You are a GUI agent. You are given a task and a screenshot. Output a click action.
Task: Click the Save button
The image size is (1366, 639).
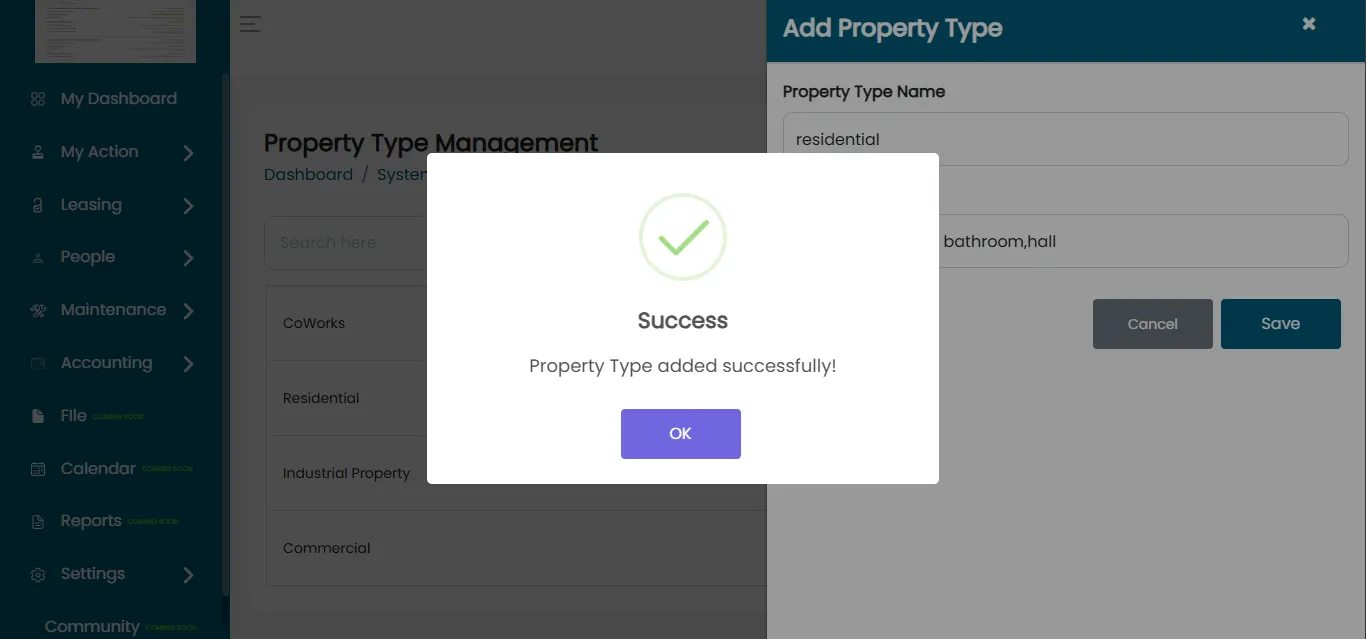1281,324
